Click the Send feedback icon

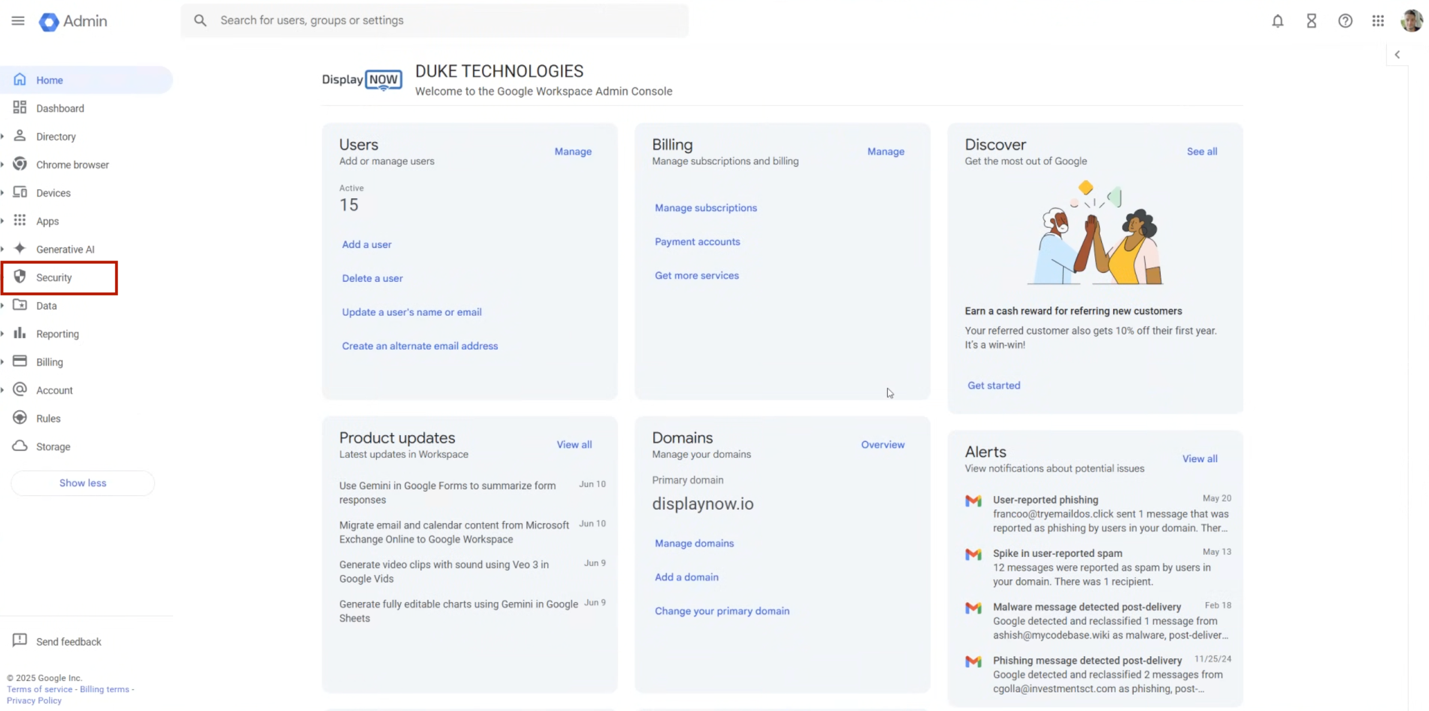(19, 640)
